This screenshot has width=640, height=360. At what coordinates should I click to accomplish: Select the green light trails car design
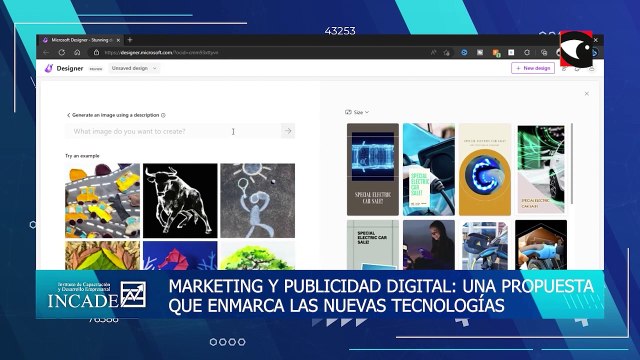coord(541,169)
